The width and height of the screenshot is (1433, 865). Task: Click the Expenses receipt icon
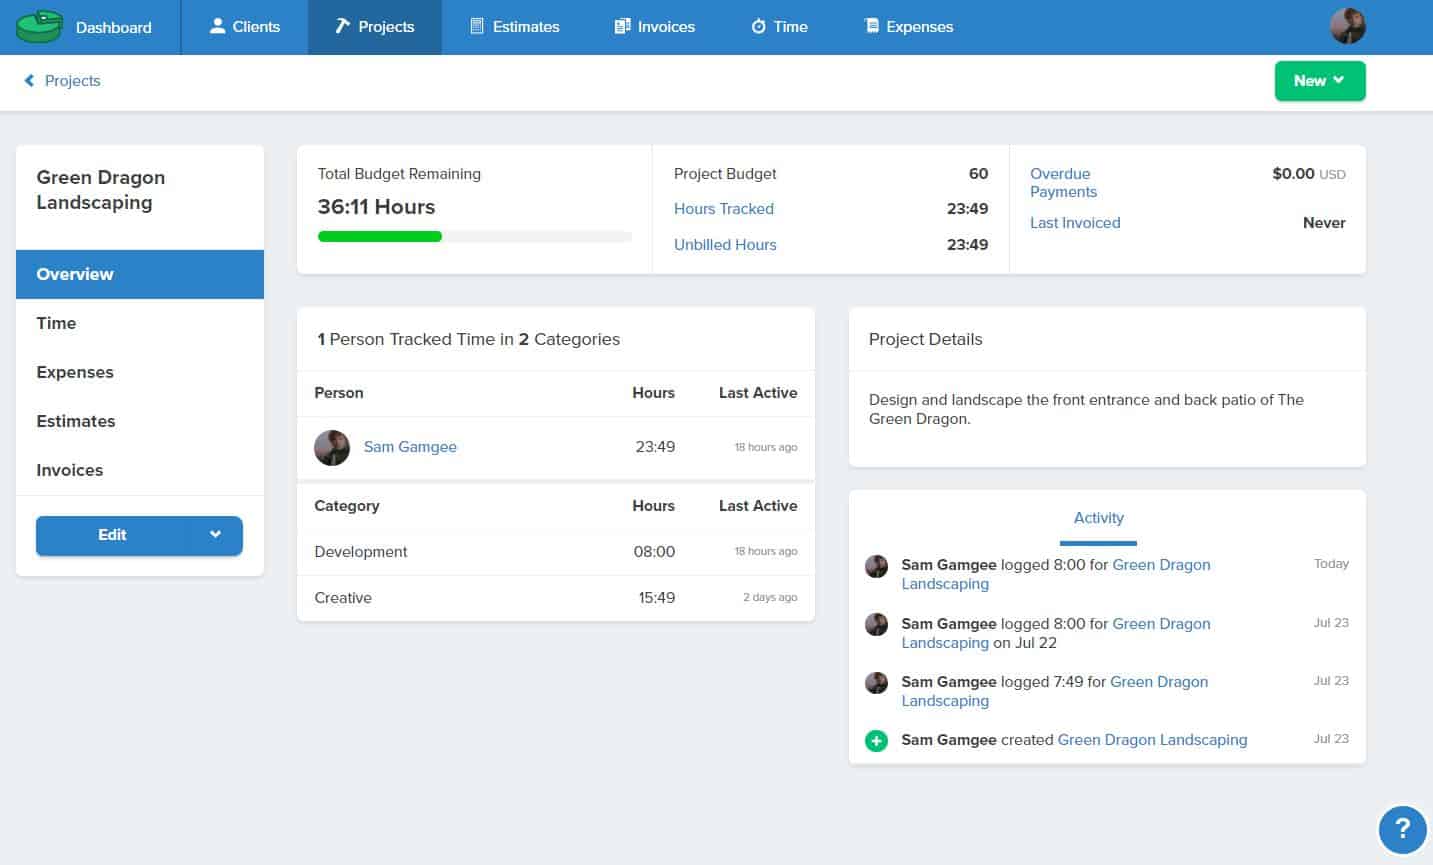871,27
